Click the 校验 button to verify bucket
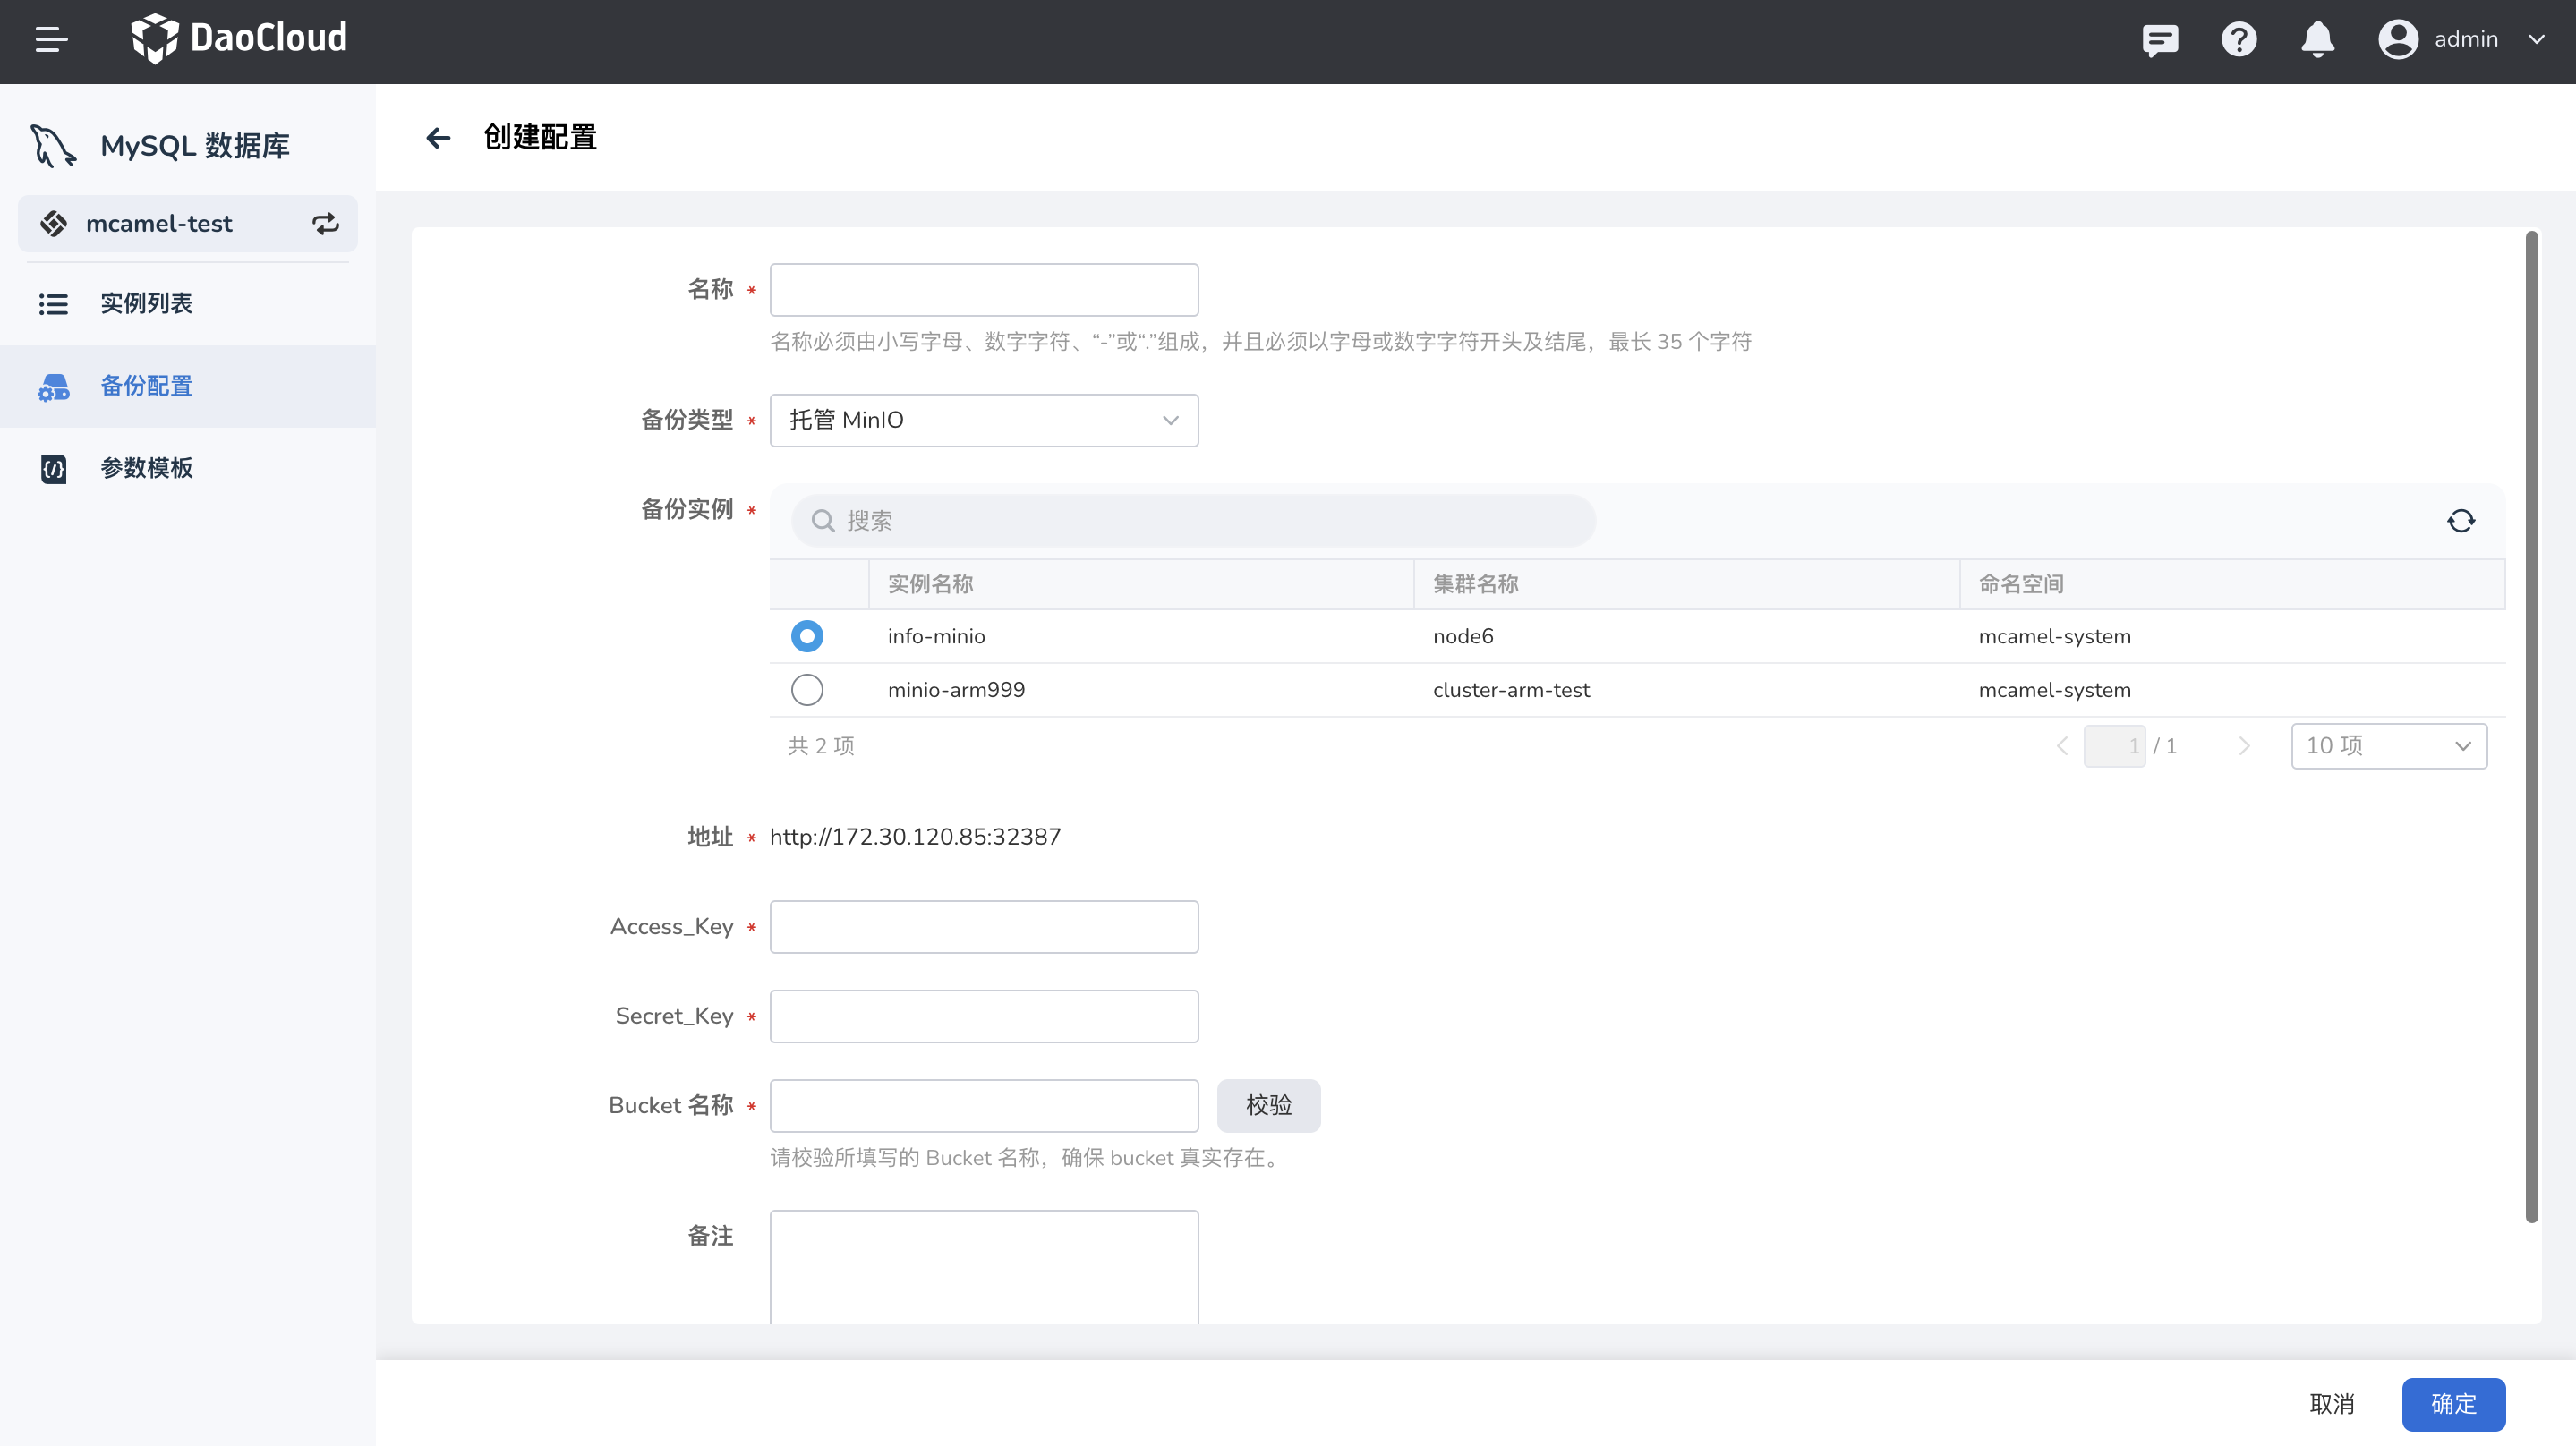Viewport: 2576px width, 1446px height. [1268, 1105]
